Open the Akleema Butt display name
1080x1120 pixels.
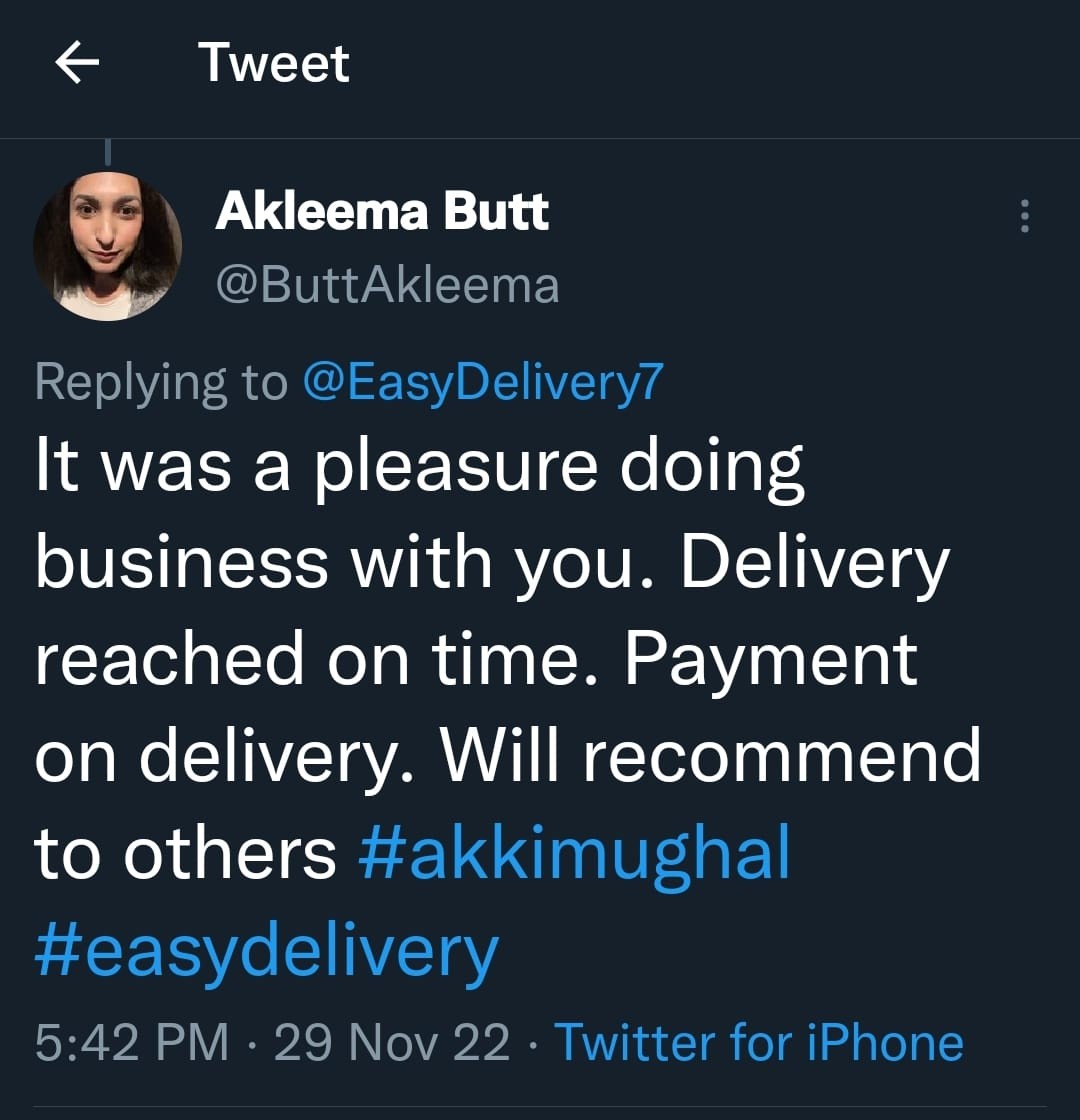382,211
